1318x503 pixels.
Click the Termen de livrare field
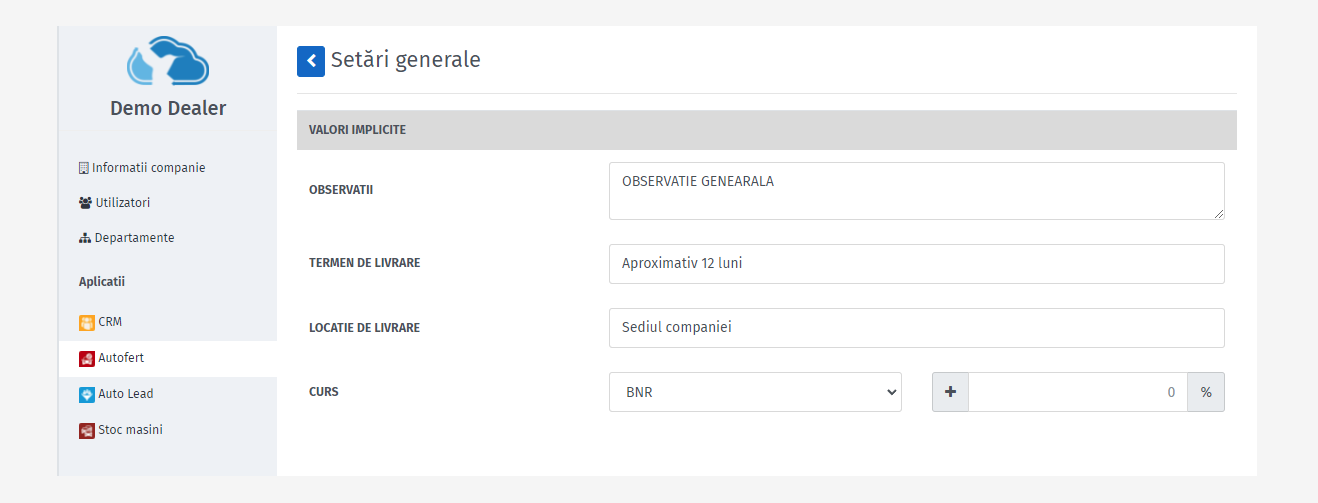[x=916, y=264]
